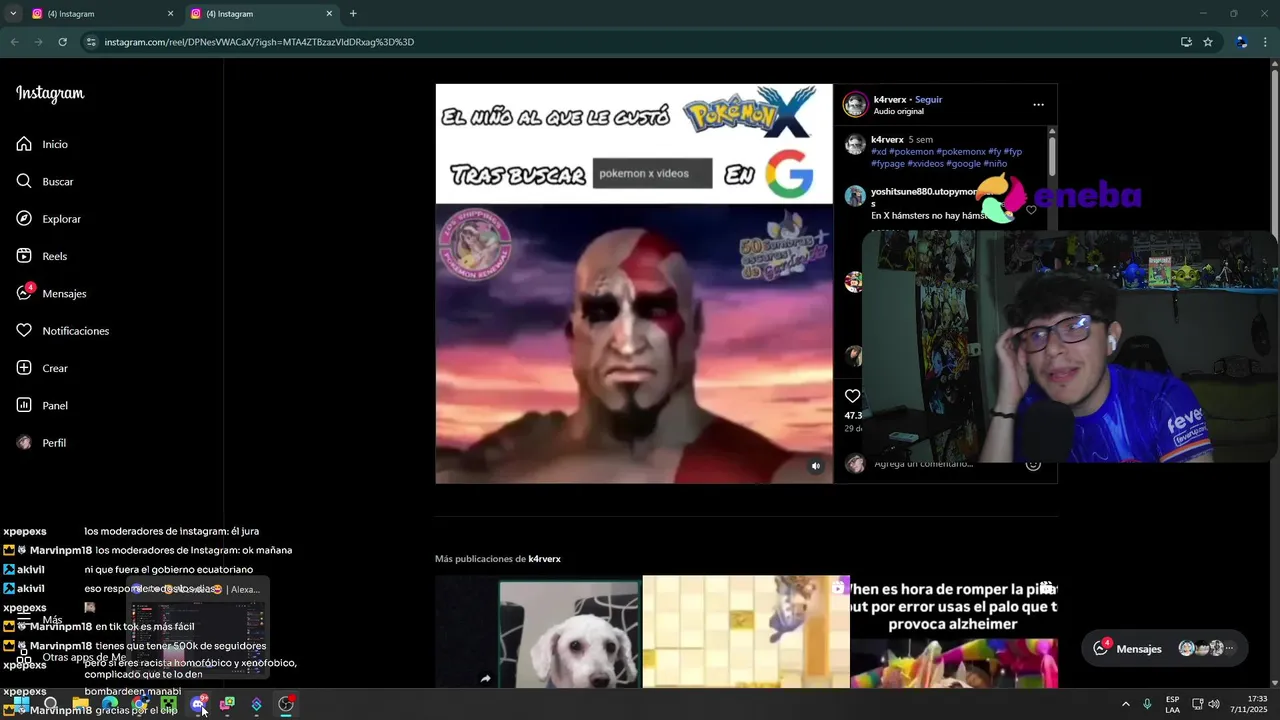The height and width of the screenshot is (720, 1280).
Task: Like the reel with the heart icon
Action: [x=852, y=396]
